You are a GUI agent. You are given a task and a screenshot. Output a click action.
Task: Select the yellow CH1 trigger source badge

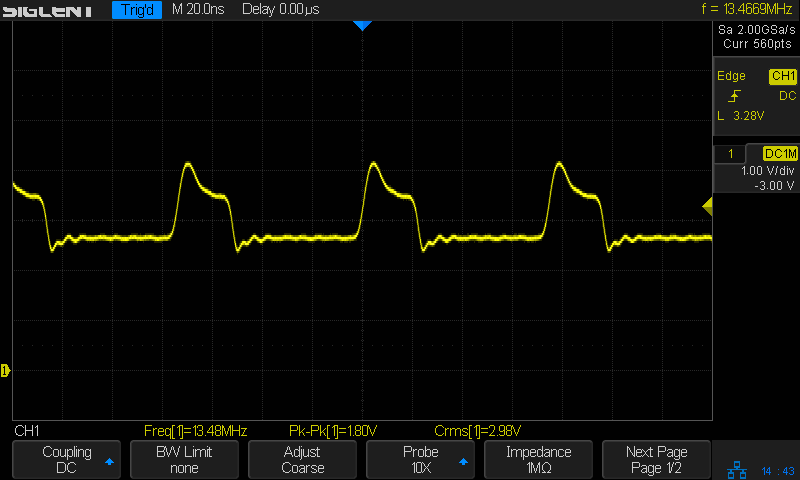click(x=782, y=76)
